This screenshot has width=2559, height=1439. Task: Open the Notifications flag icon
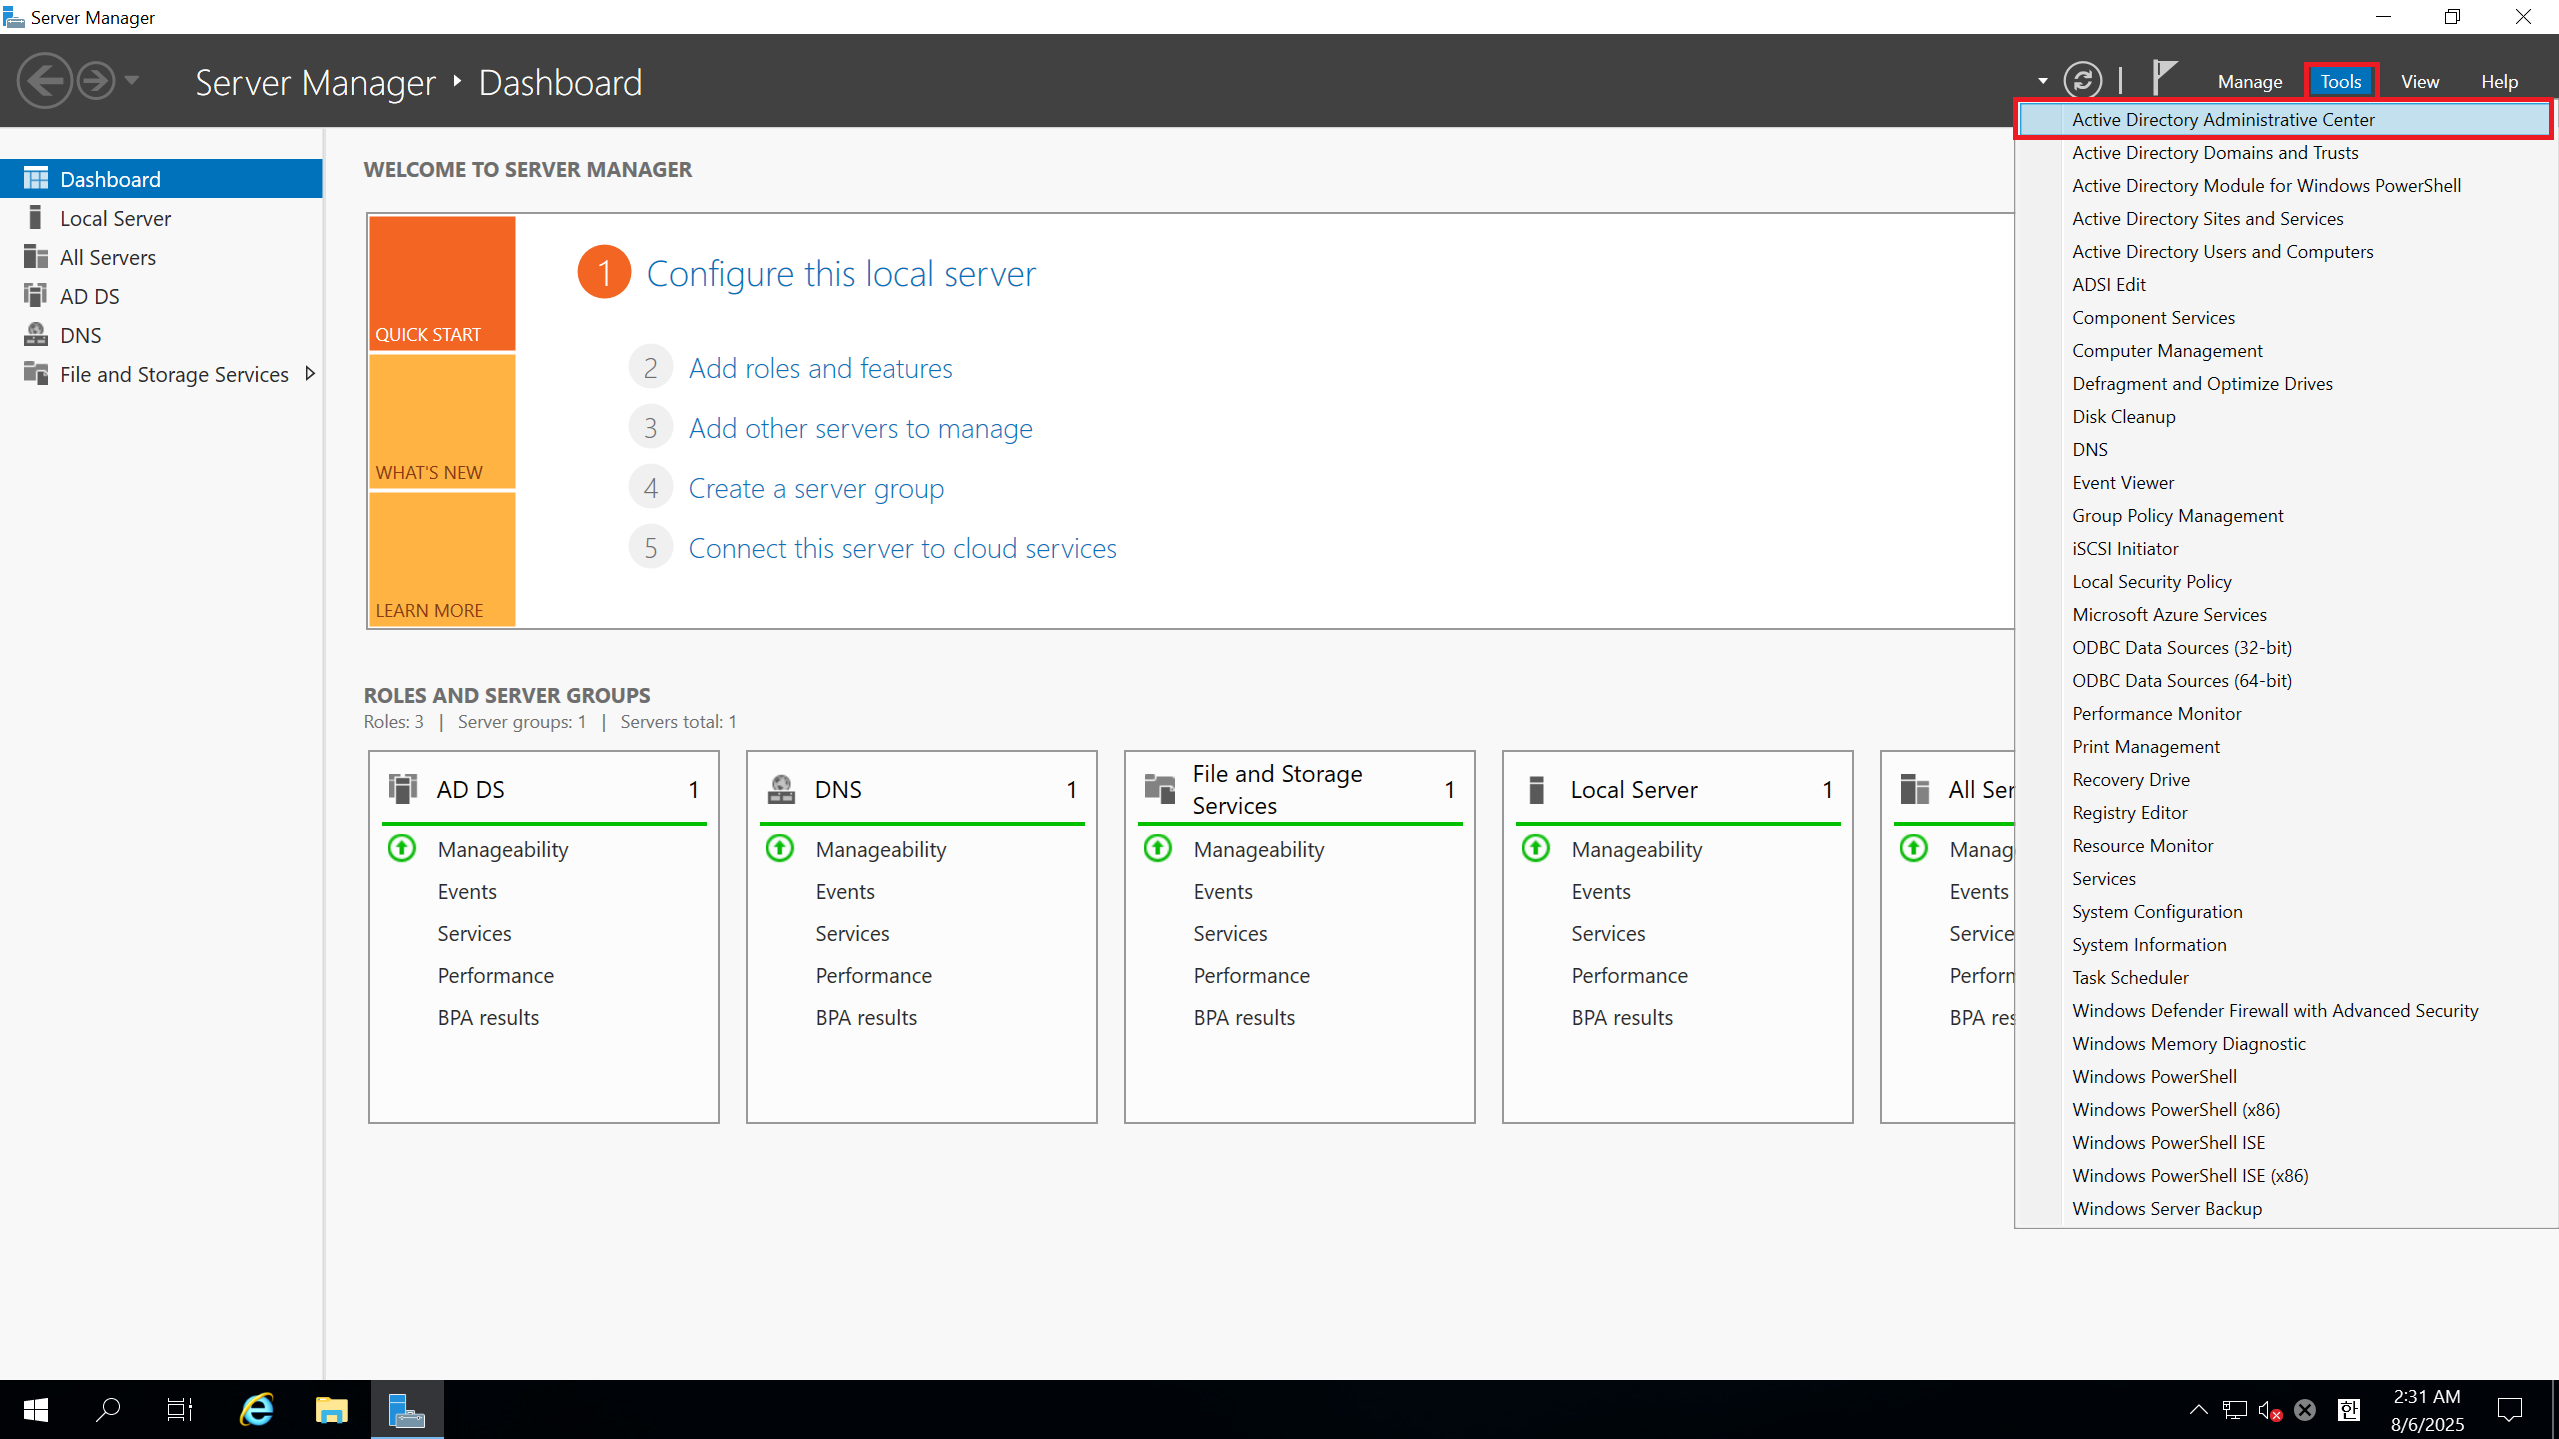click(2163, 78)
